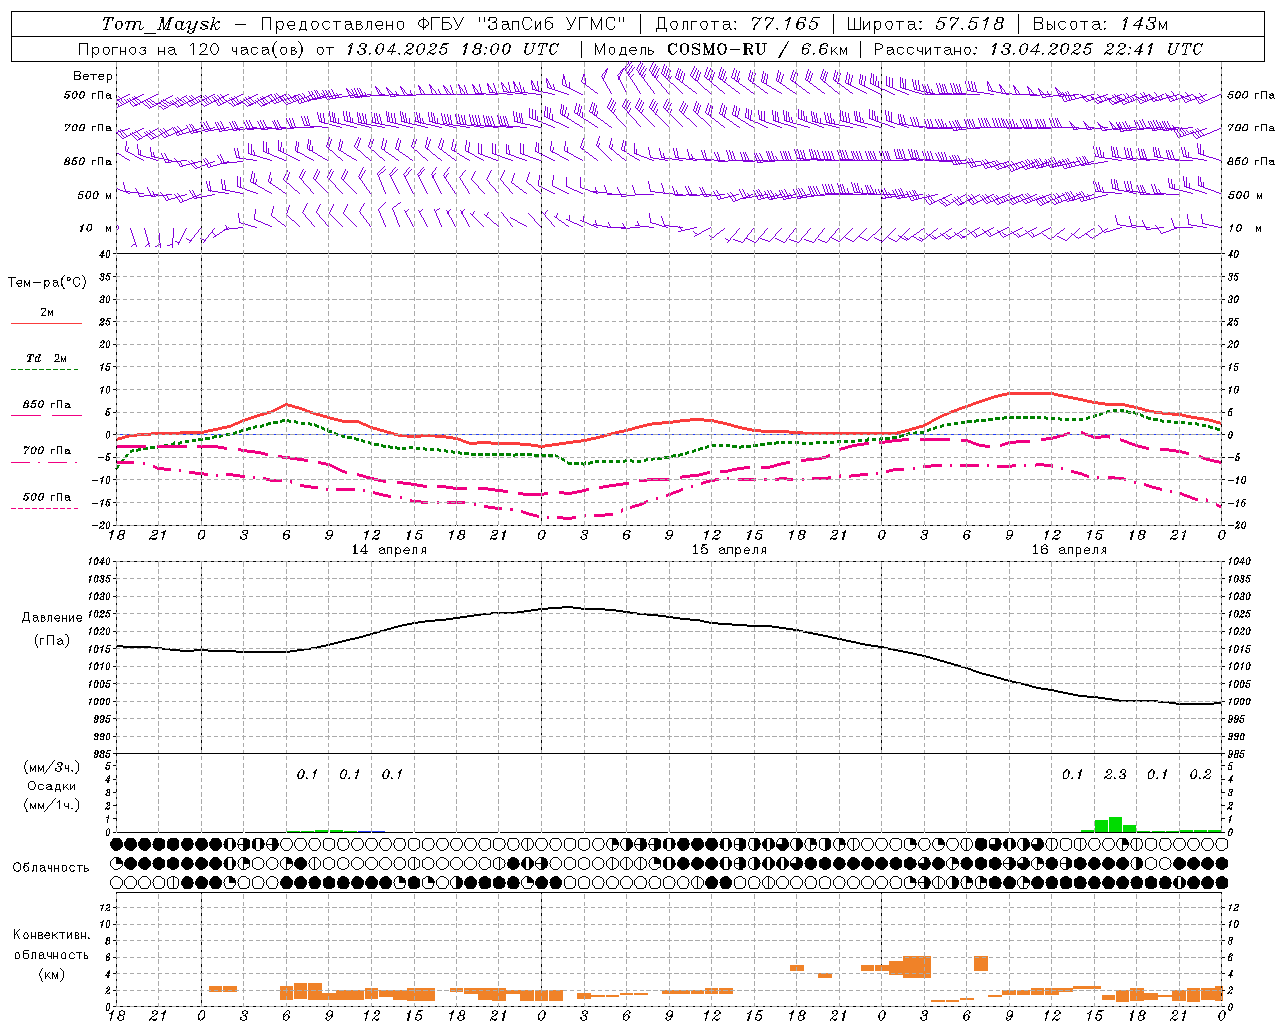The height and width of the screenshot is (1024, 1280).
Task: Click the precipitation value 0.2
Action: tap(1200, 775)
